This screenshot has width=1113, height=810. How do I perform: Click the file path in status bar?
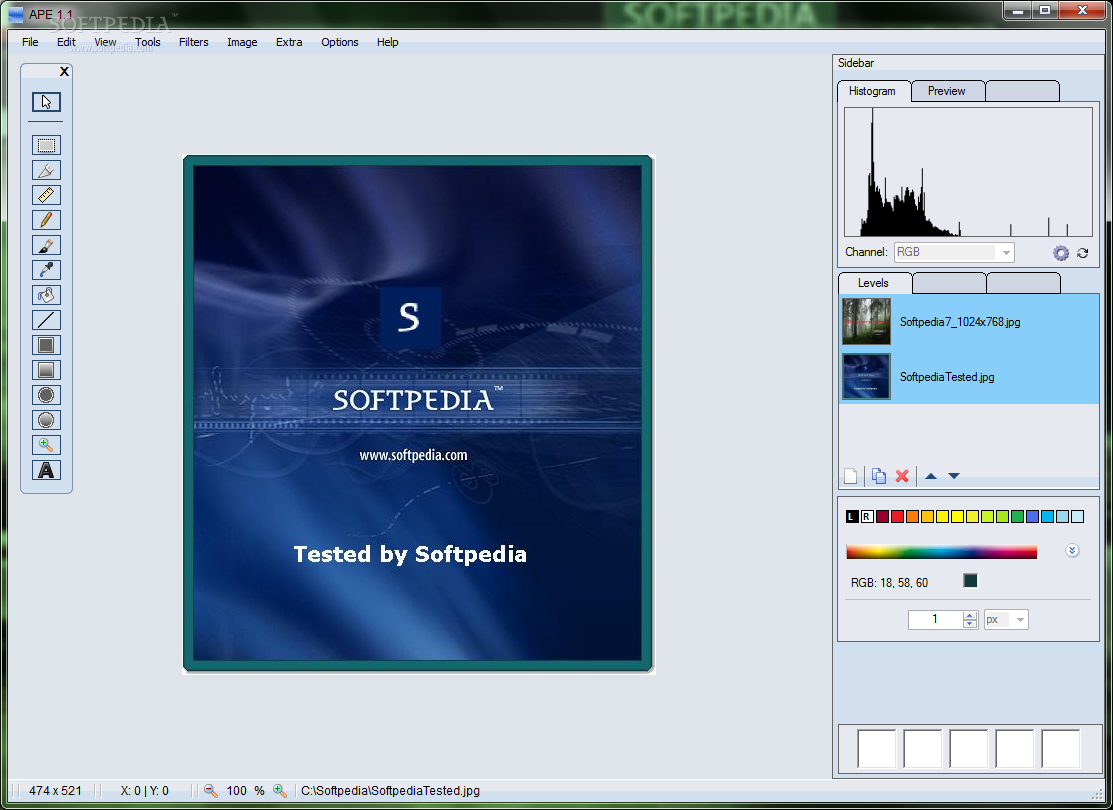coord(390,790)
